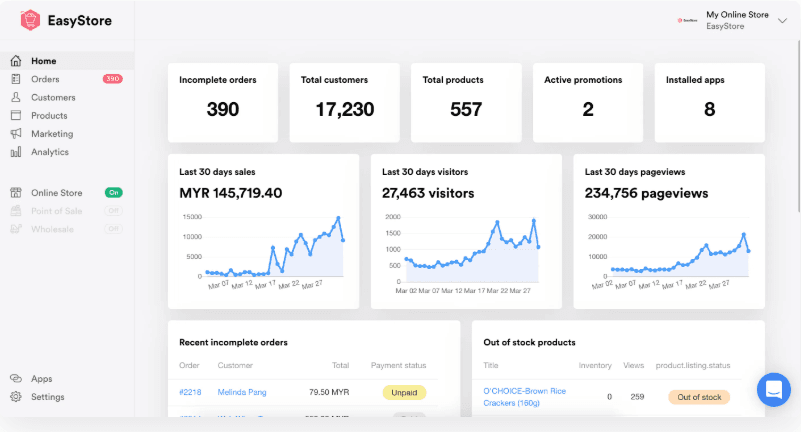801x432 pixels.
Task: Open Products in sidebar
Action: [67, 115]
